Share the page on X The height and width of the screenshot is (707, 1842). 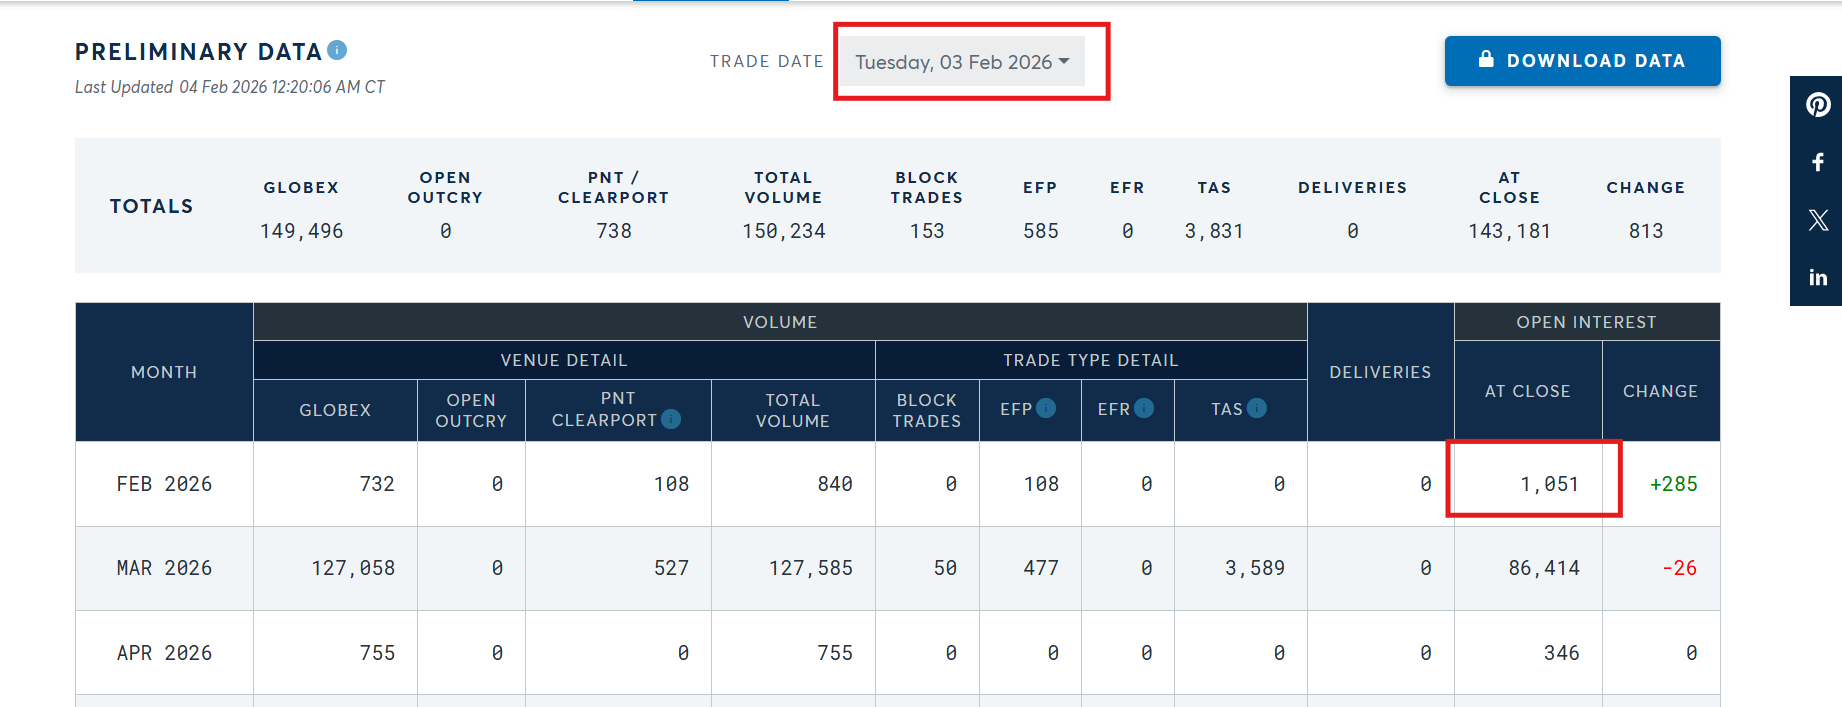pos(1818,220)
